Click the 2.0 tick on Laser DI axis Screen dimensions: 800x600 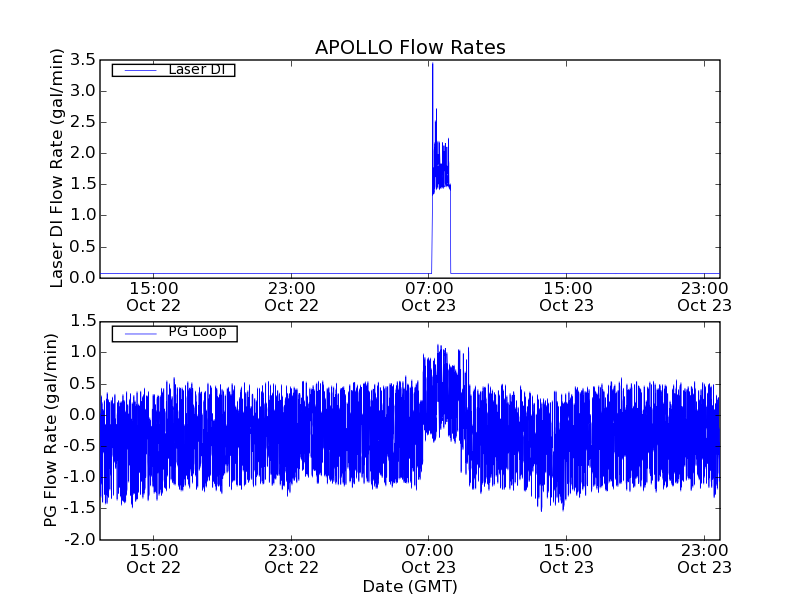pyautogui.click(x=83, y=153)
